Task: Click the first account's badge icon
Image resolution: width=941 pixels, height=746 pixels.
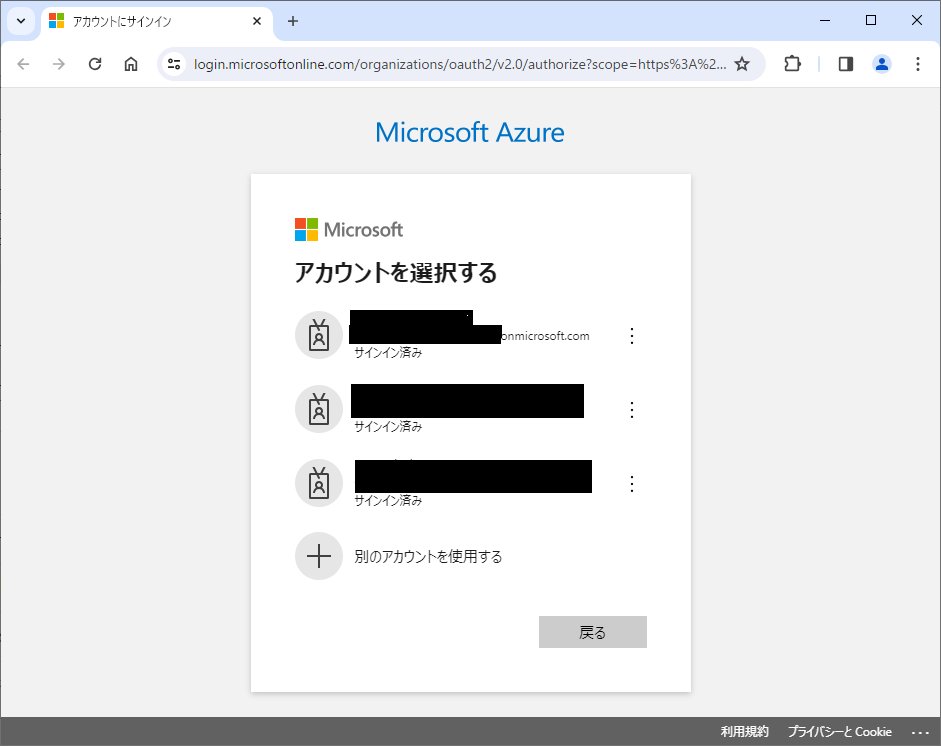Action: click(x=319, y=335)
